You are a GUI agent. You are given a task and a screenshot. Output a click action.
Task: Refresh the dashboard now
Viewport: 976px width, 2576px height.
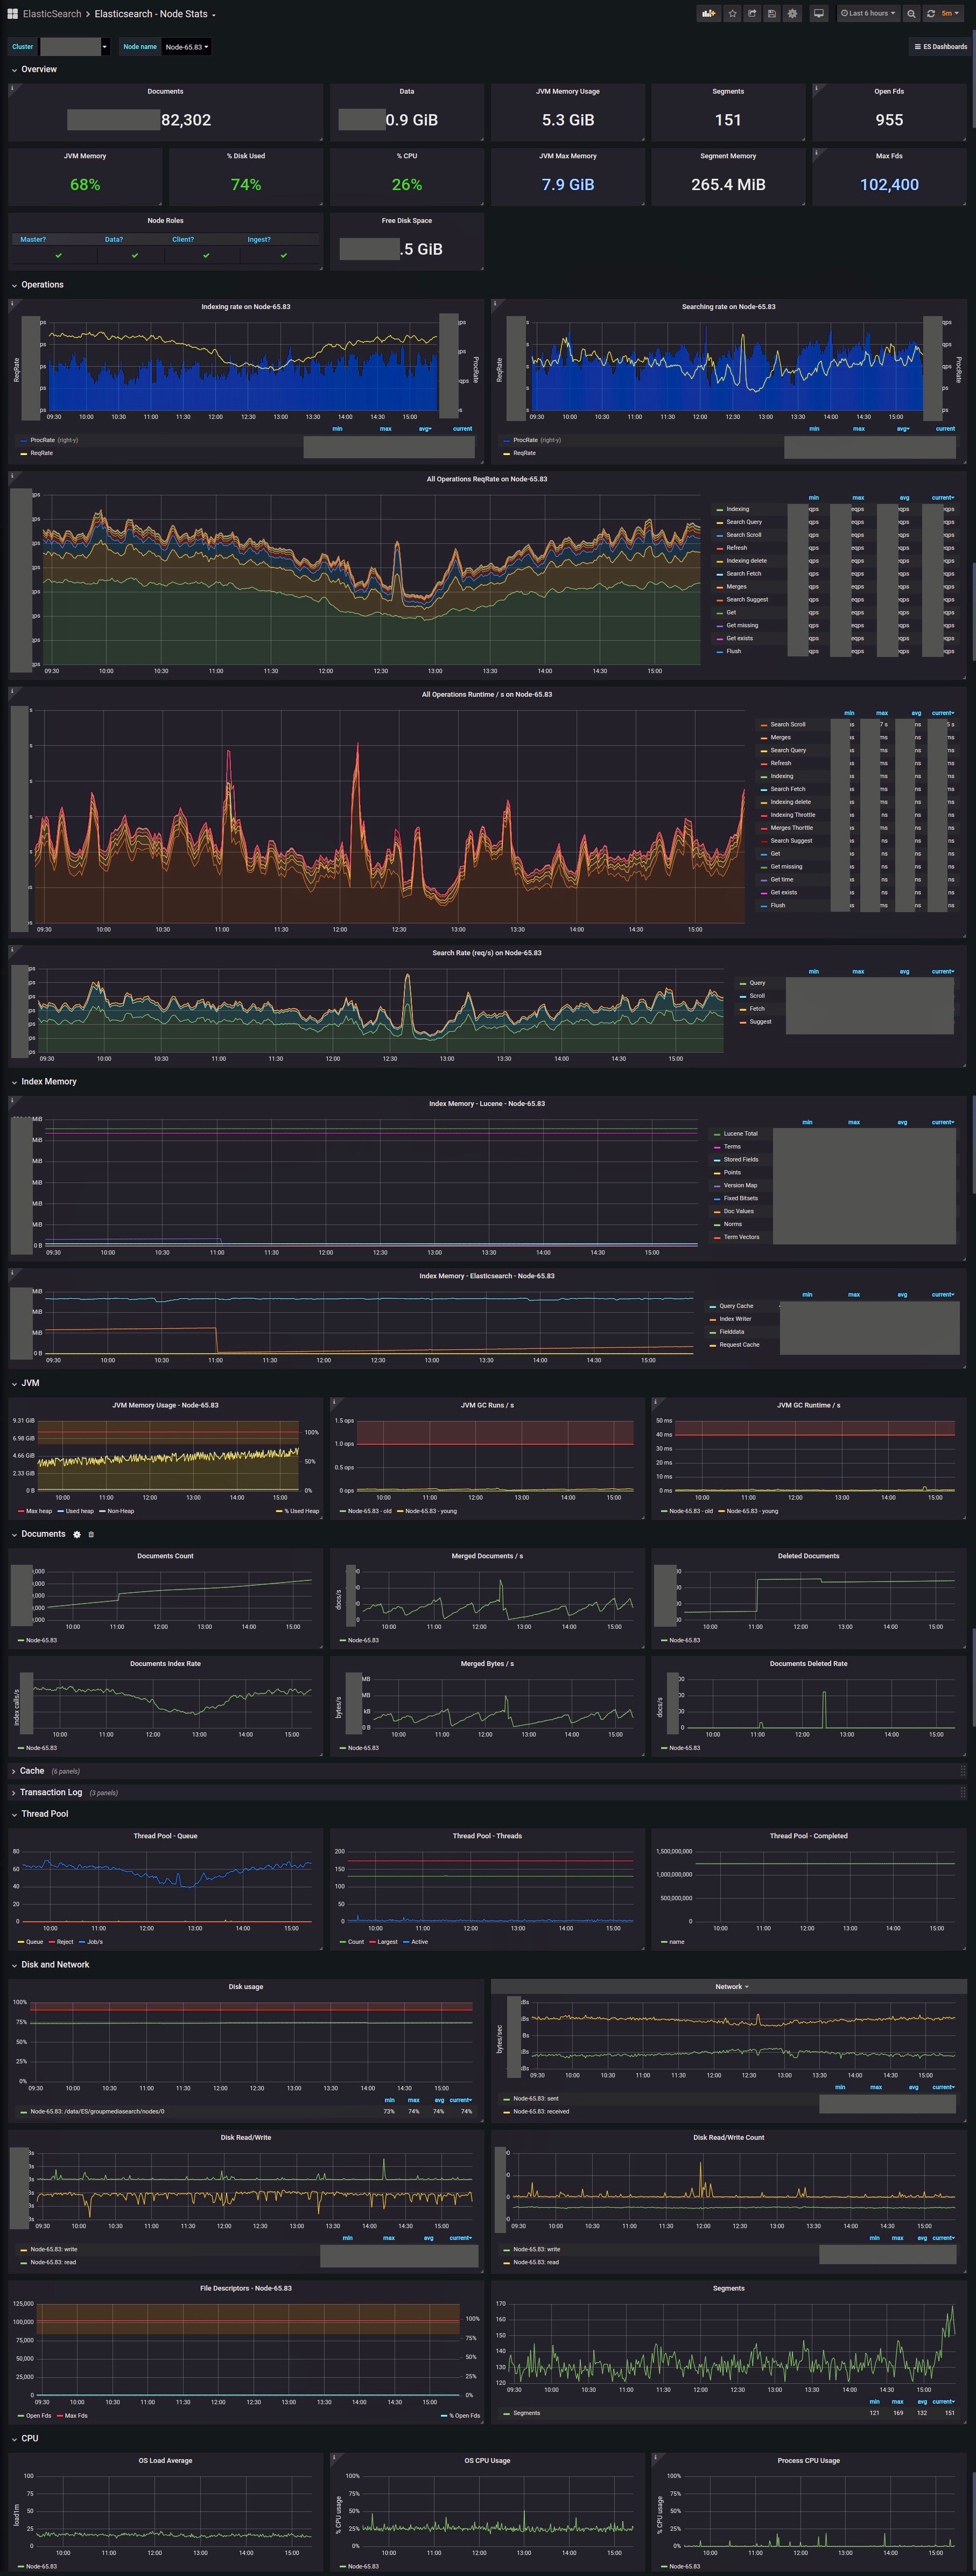pyautogui.click(x=931, y=14)
